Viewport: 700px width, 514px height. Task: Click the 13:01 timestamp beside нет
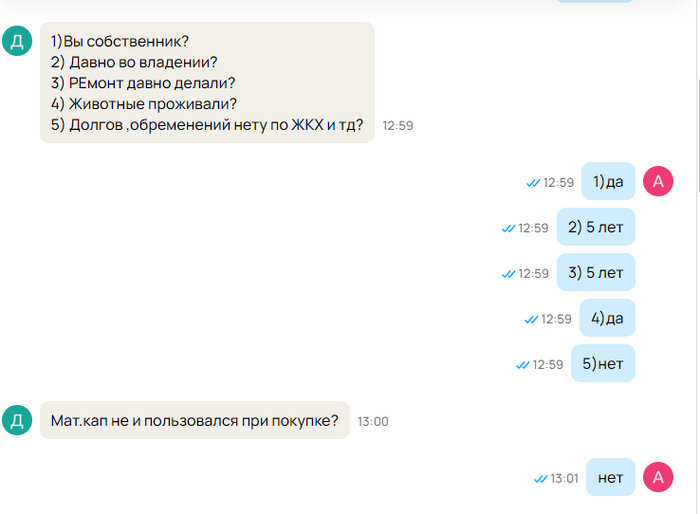click(564, 479)
